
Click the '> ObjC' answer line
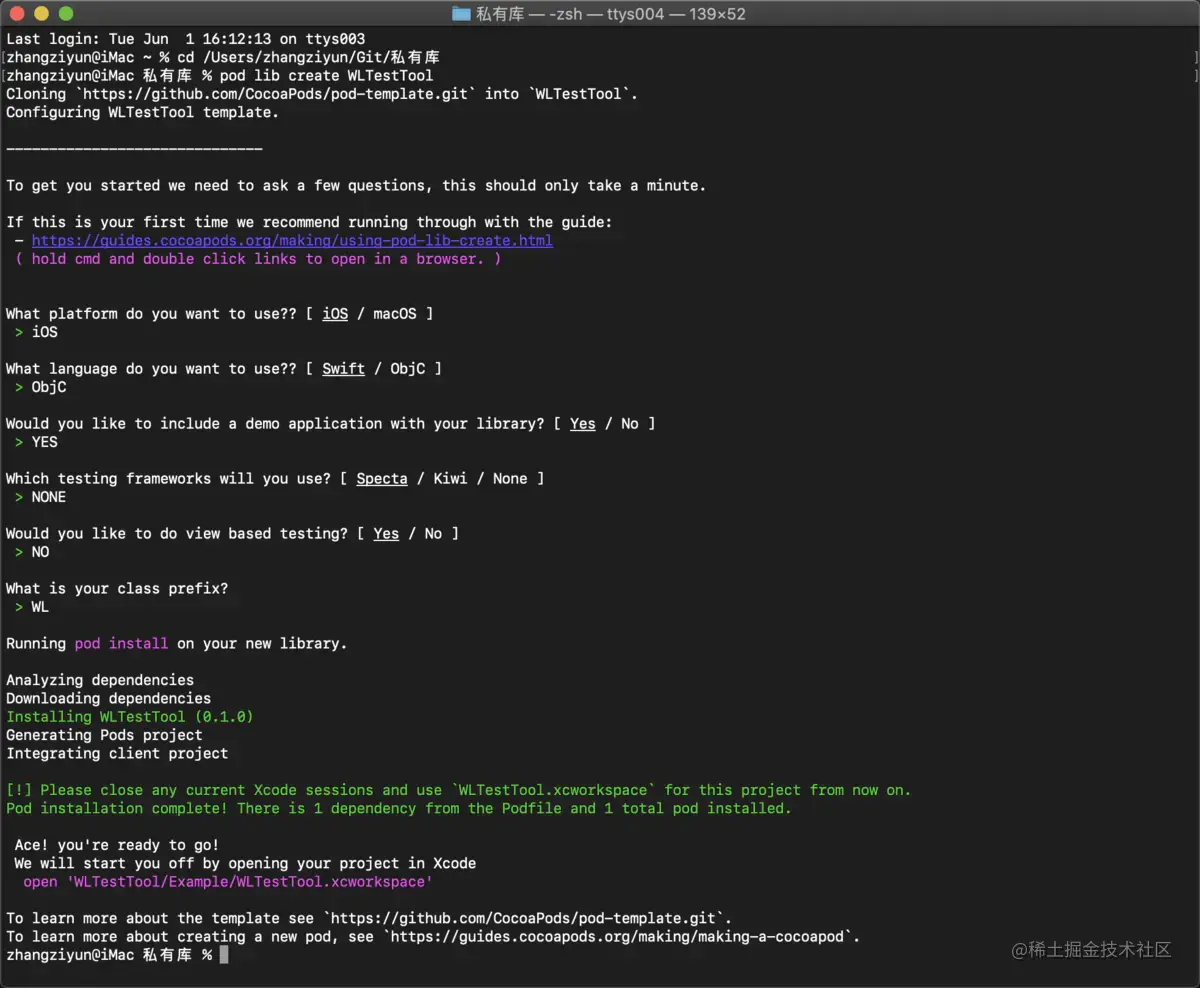coord(41,387)
